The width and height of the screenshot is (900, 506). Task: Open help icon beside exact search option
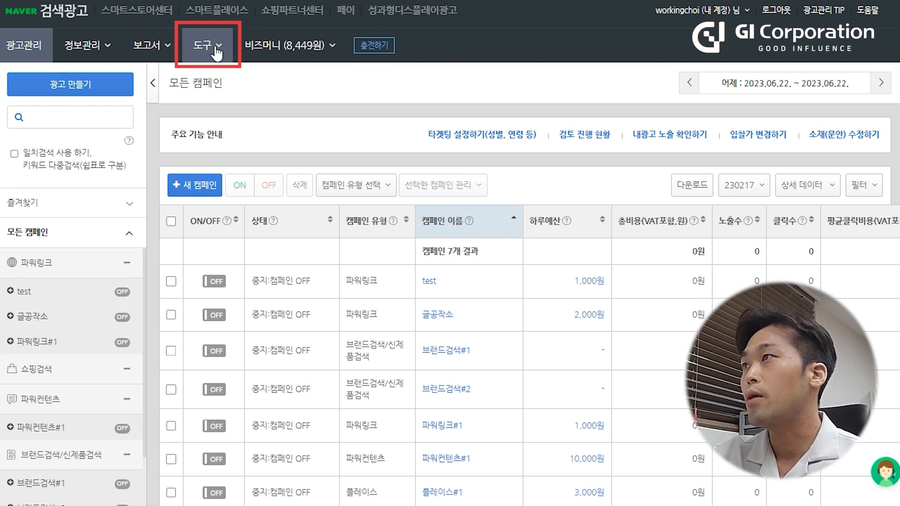point(129,140)
